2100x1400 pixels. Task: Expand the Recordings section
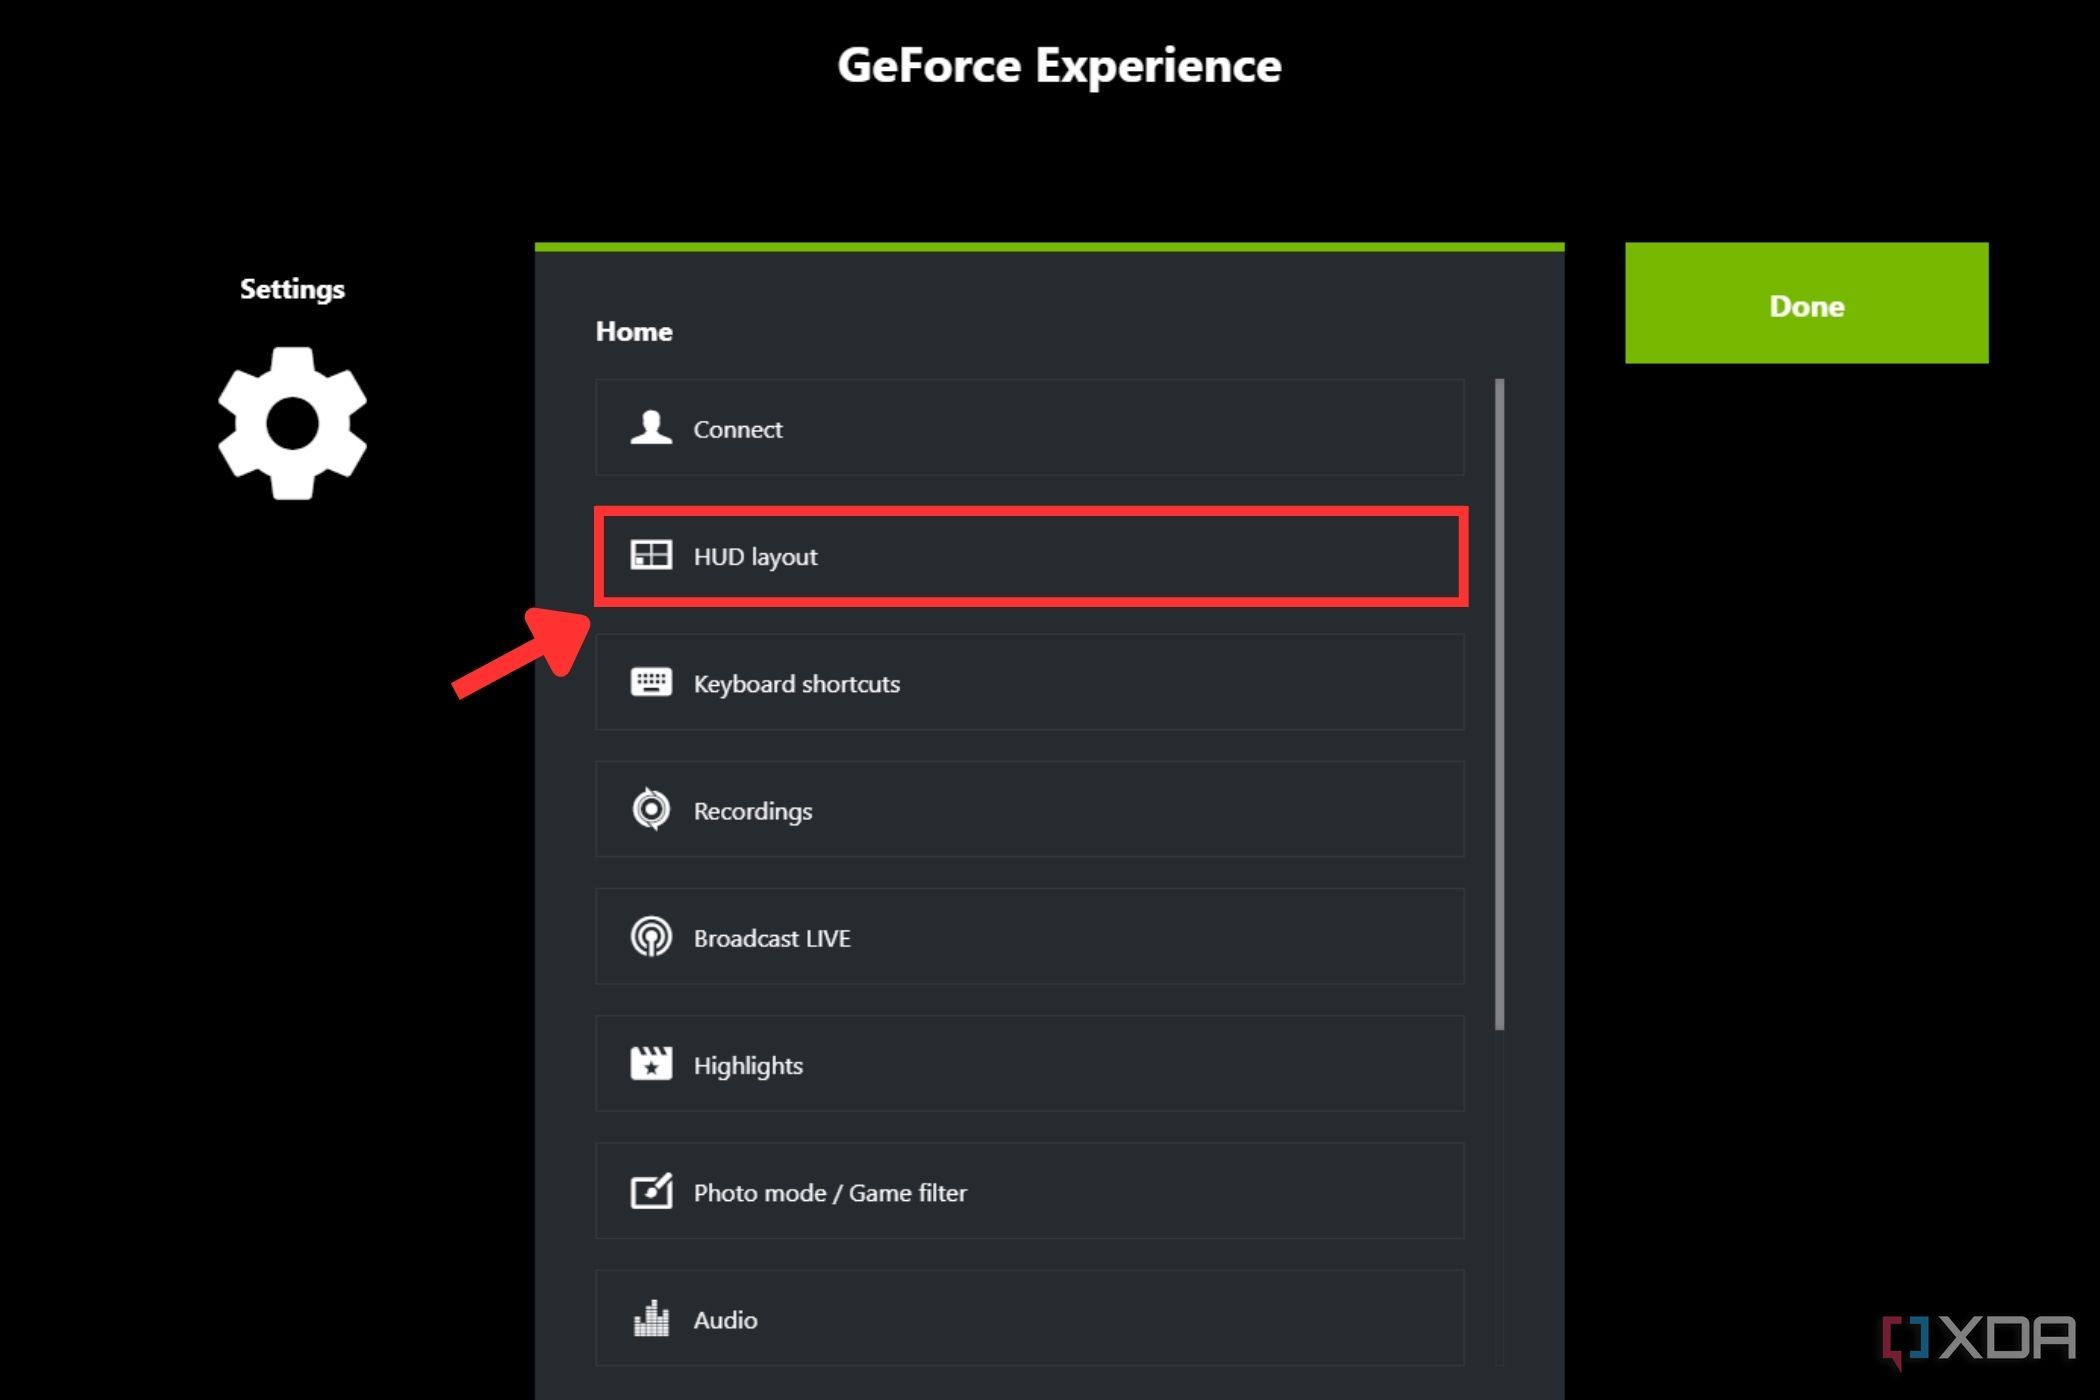tap(1030, 811)
